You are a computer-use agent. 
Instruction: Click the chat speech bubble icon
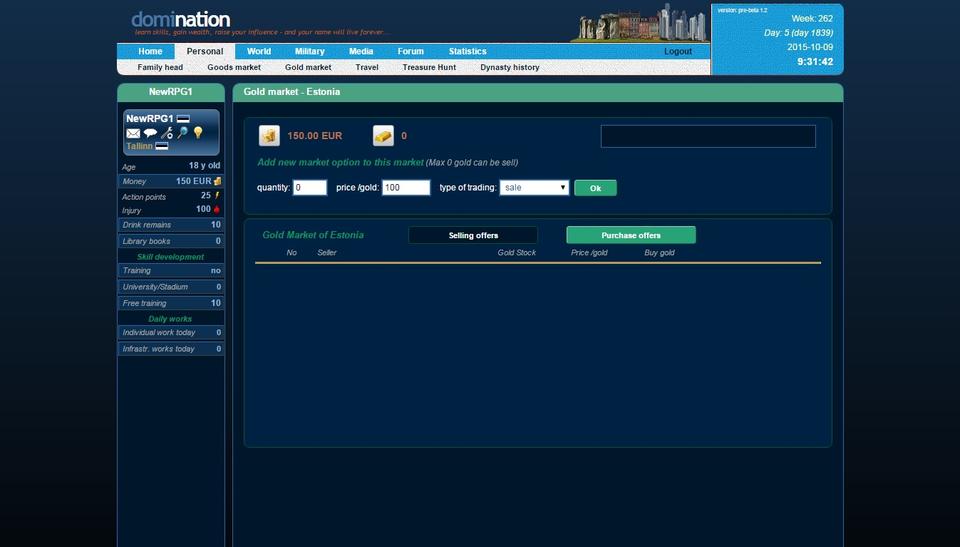point(150,133)
